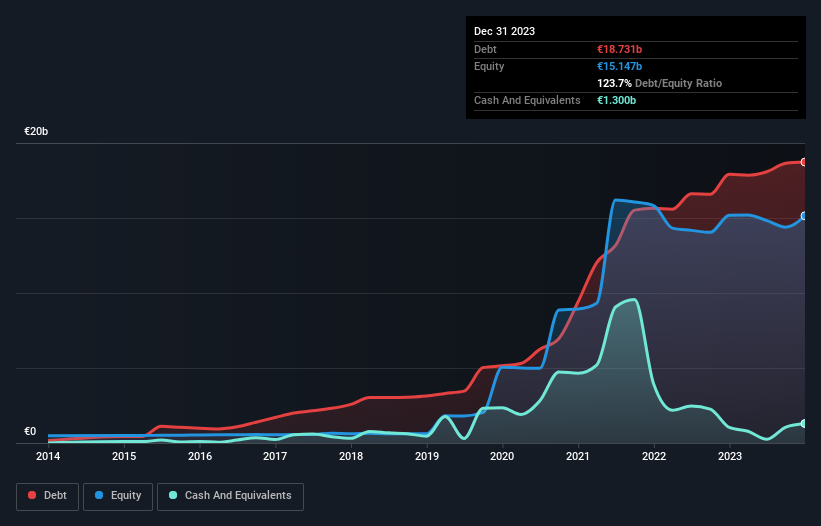Image resolution: width=821 pixels, height=526 pixels.
Task: Click the €0 y-axis label
Action: click(30, 431)
